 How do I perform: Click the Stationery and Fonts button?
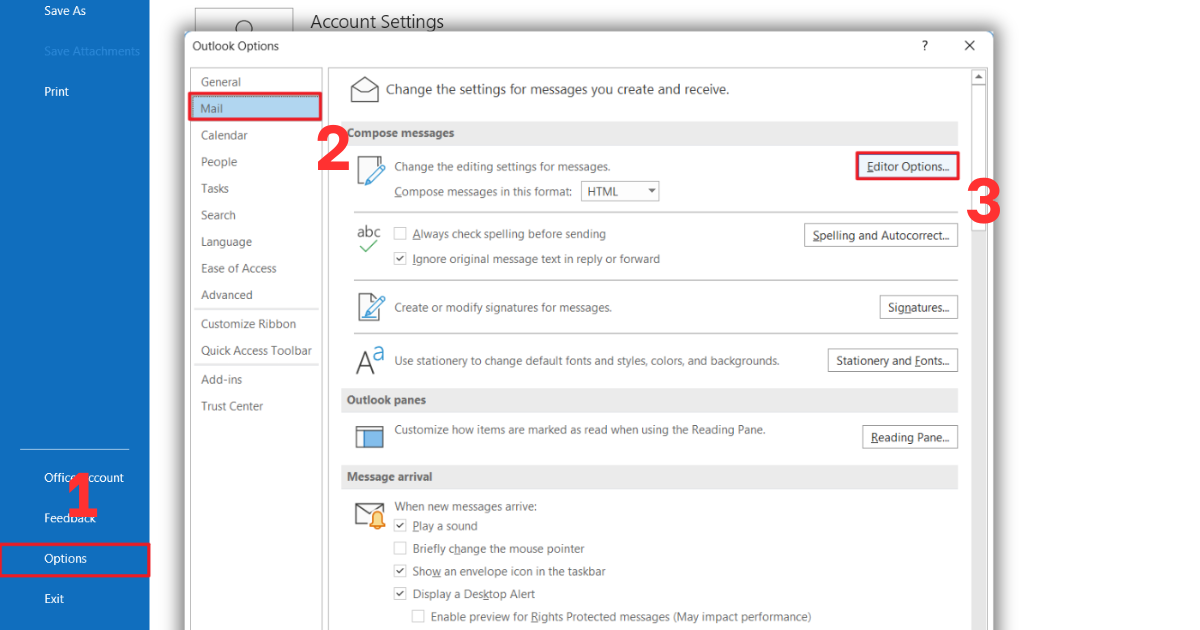pos(892,361)
